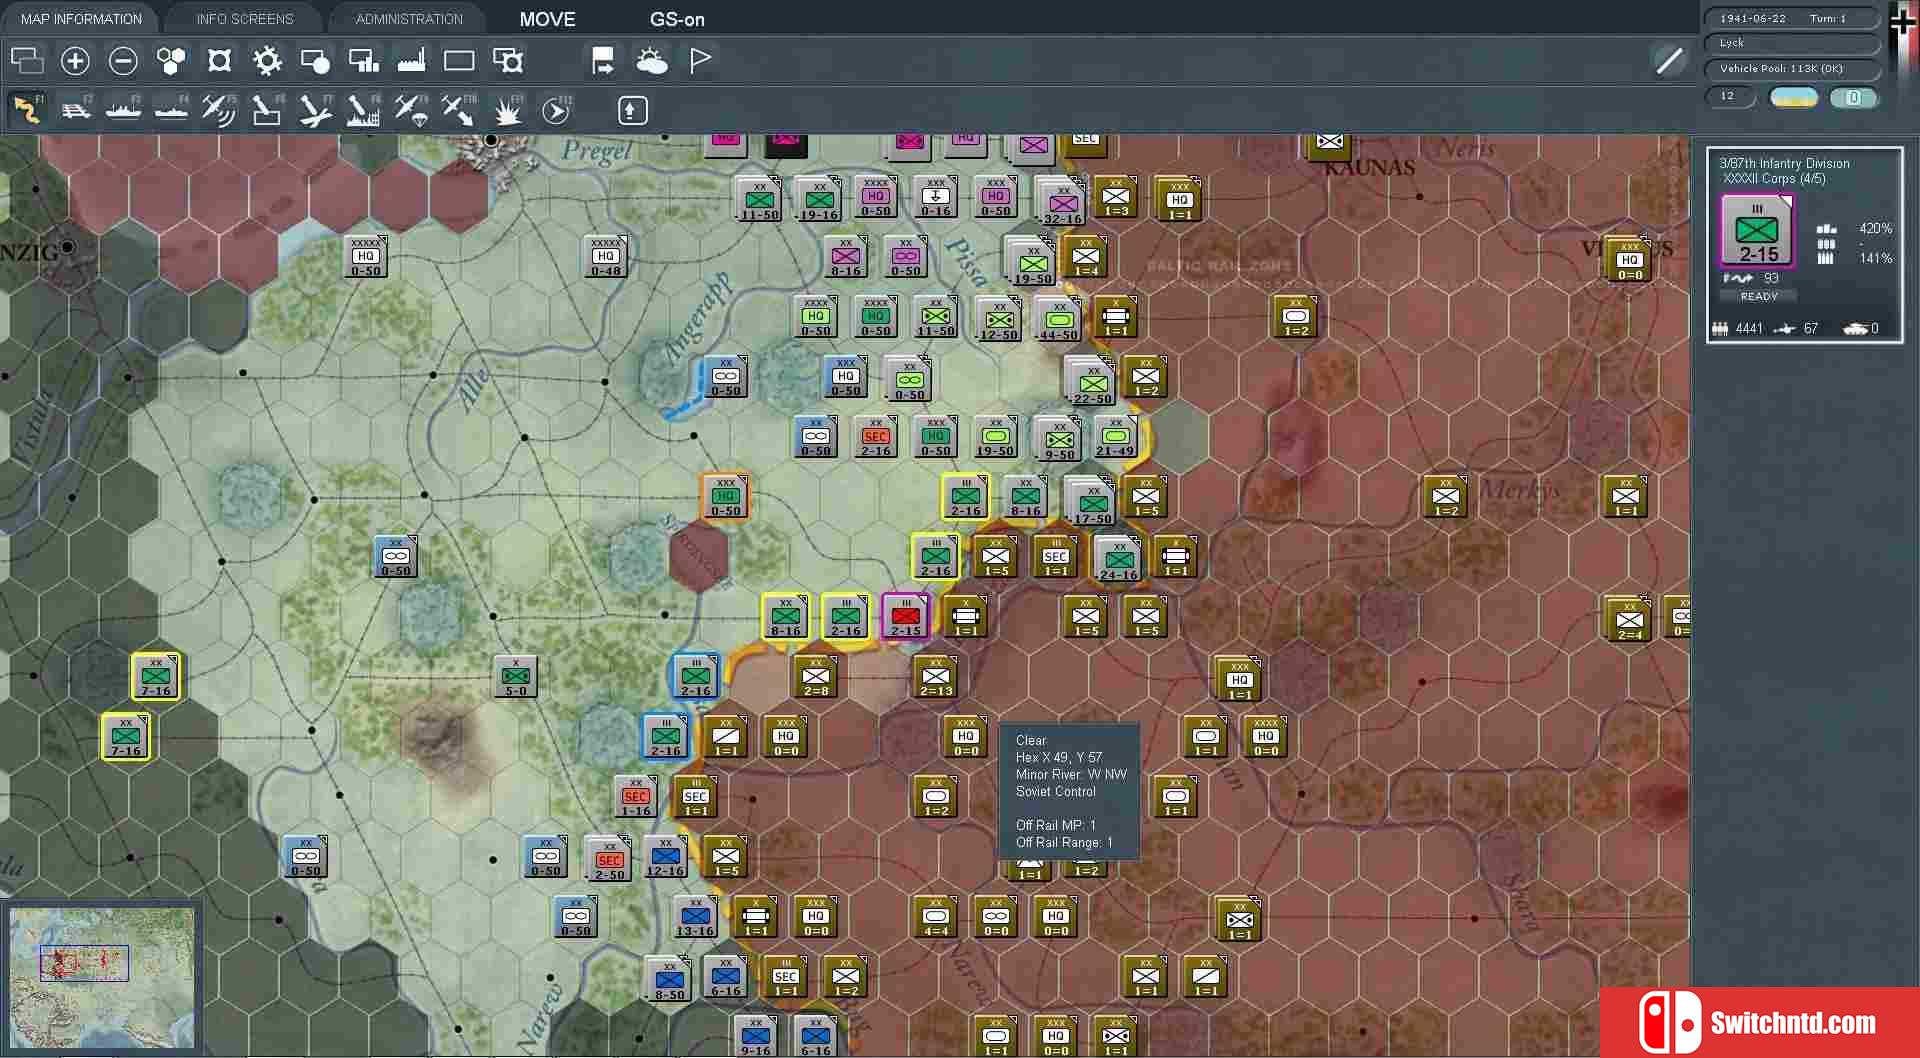Select Amphibious transport mode F4 icon
Image resolution: width=1920 pixels, height=1058 pixels.
coord(172,110)
